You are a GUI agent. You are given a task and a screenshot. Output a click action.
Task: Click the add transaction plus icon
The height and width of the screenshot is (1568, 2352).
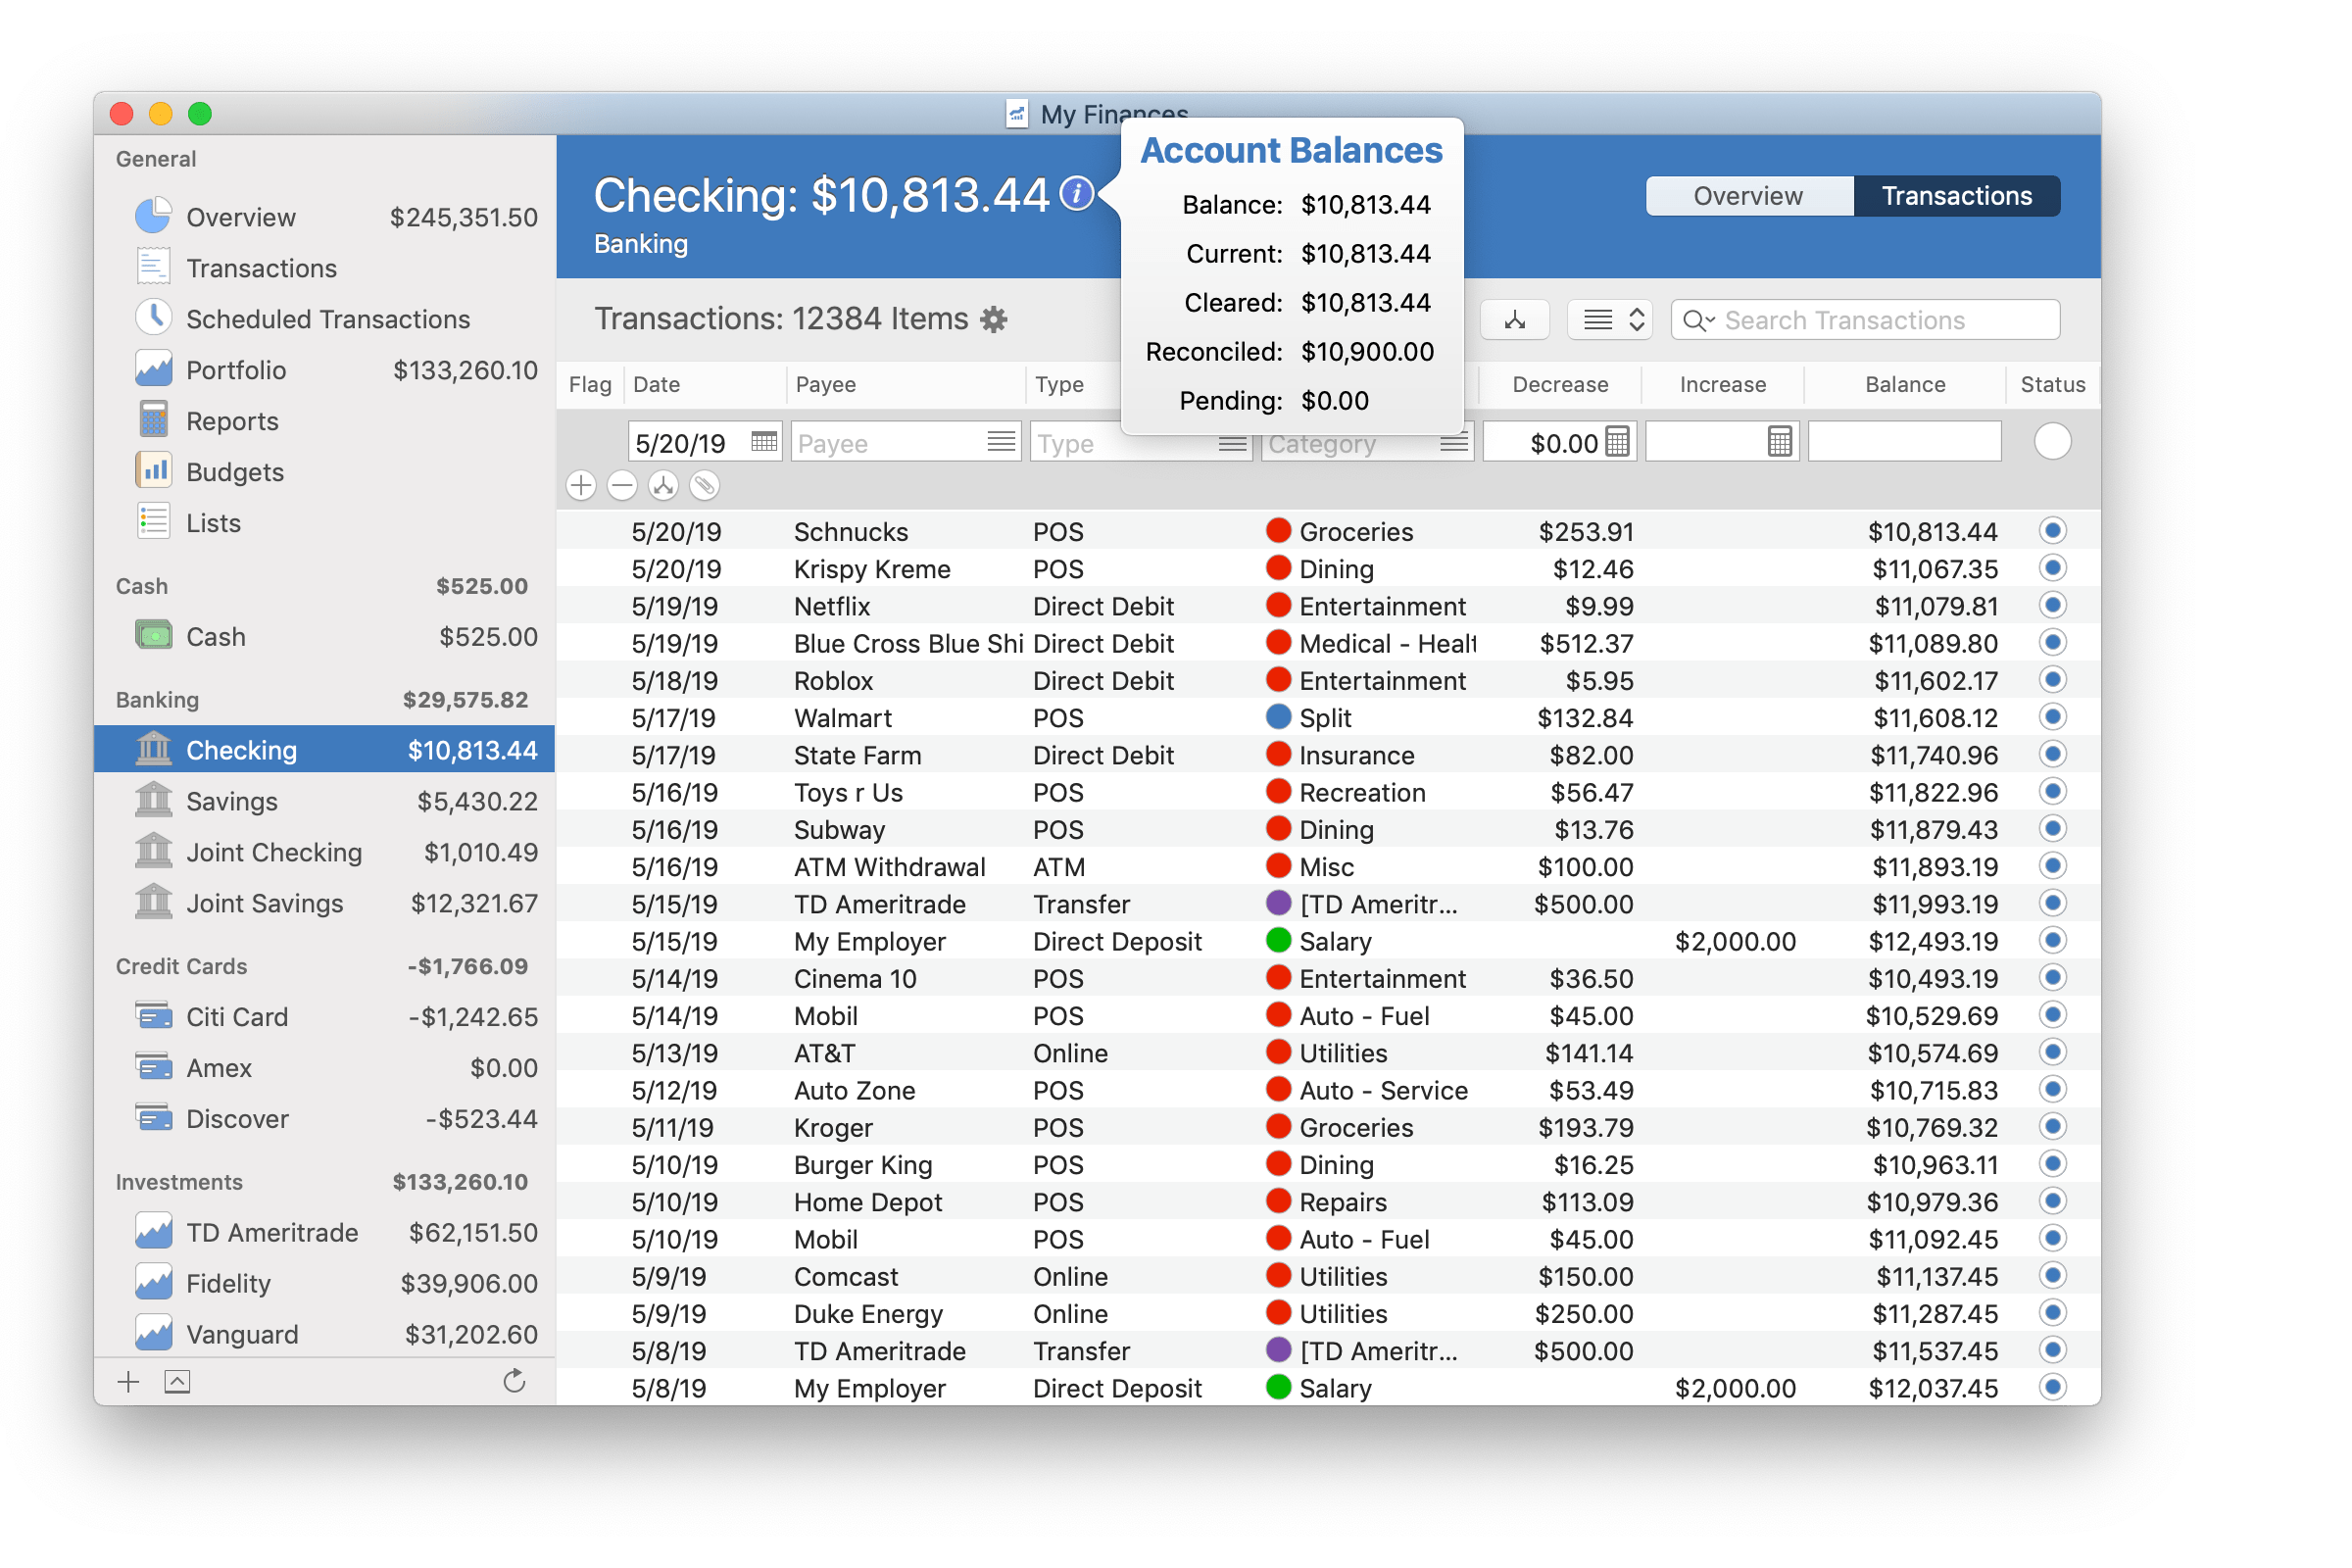[581, 486]
